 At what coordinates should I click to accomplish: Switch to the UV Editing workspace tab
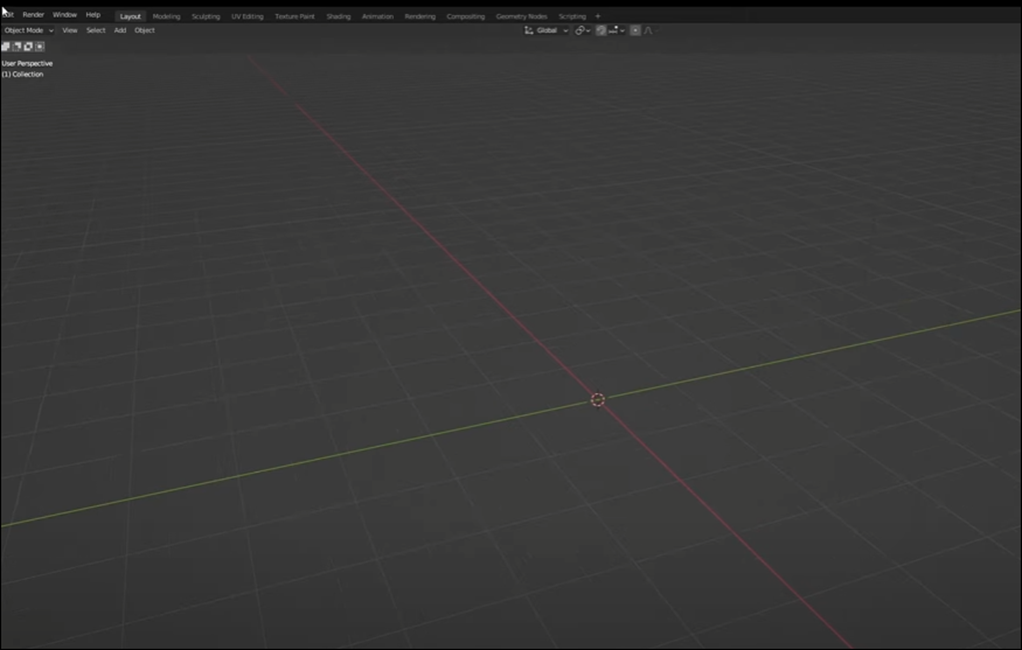248,16
